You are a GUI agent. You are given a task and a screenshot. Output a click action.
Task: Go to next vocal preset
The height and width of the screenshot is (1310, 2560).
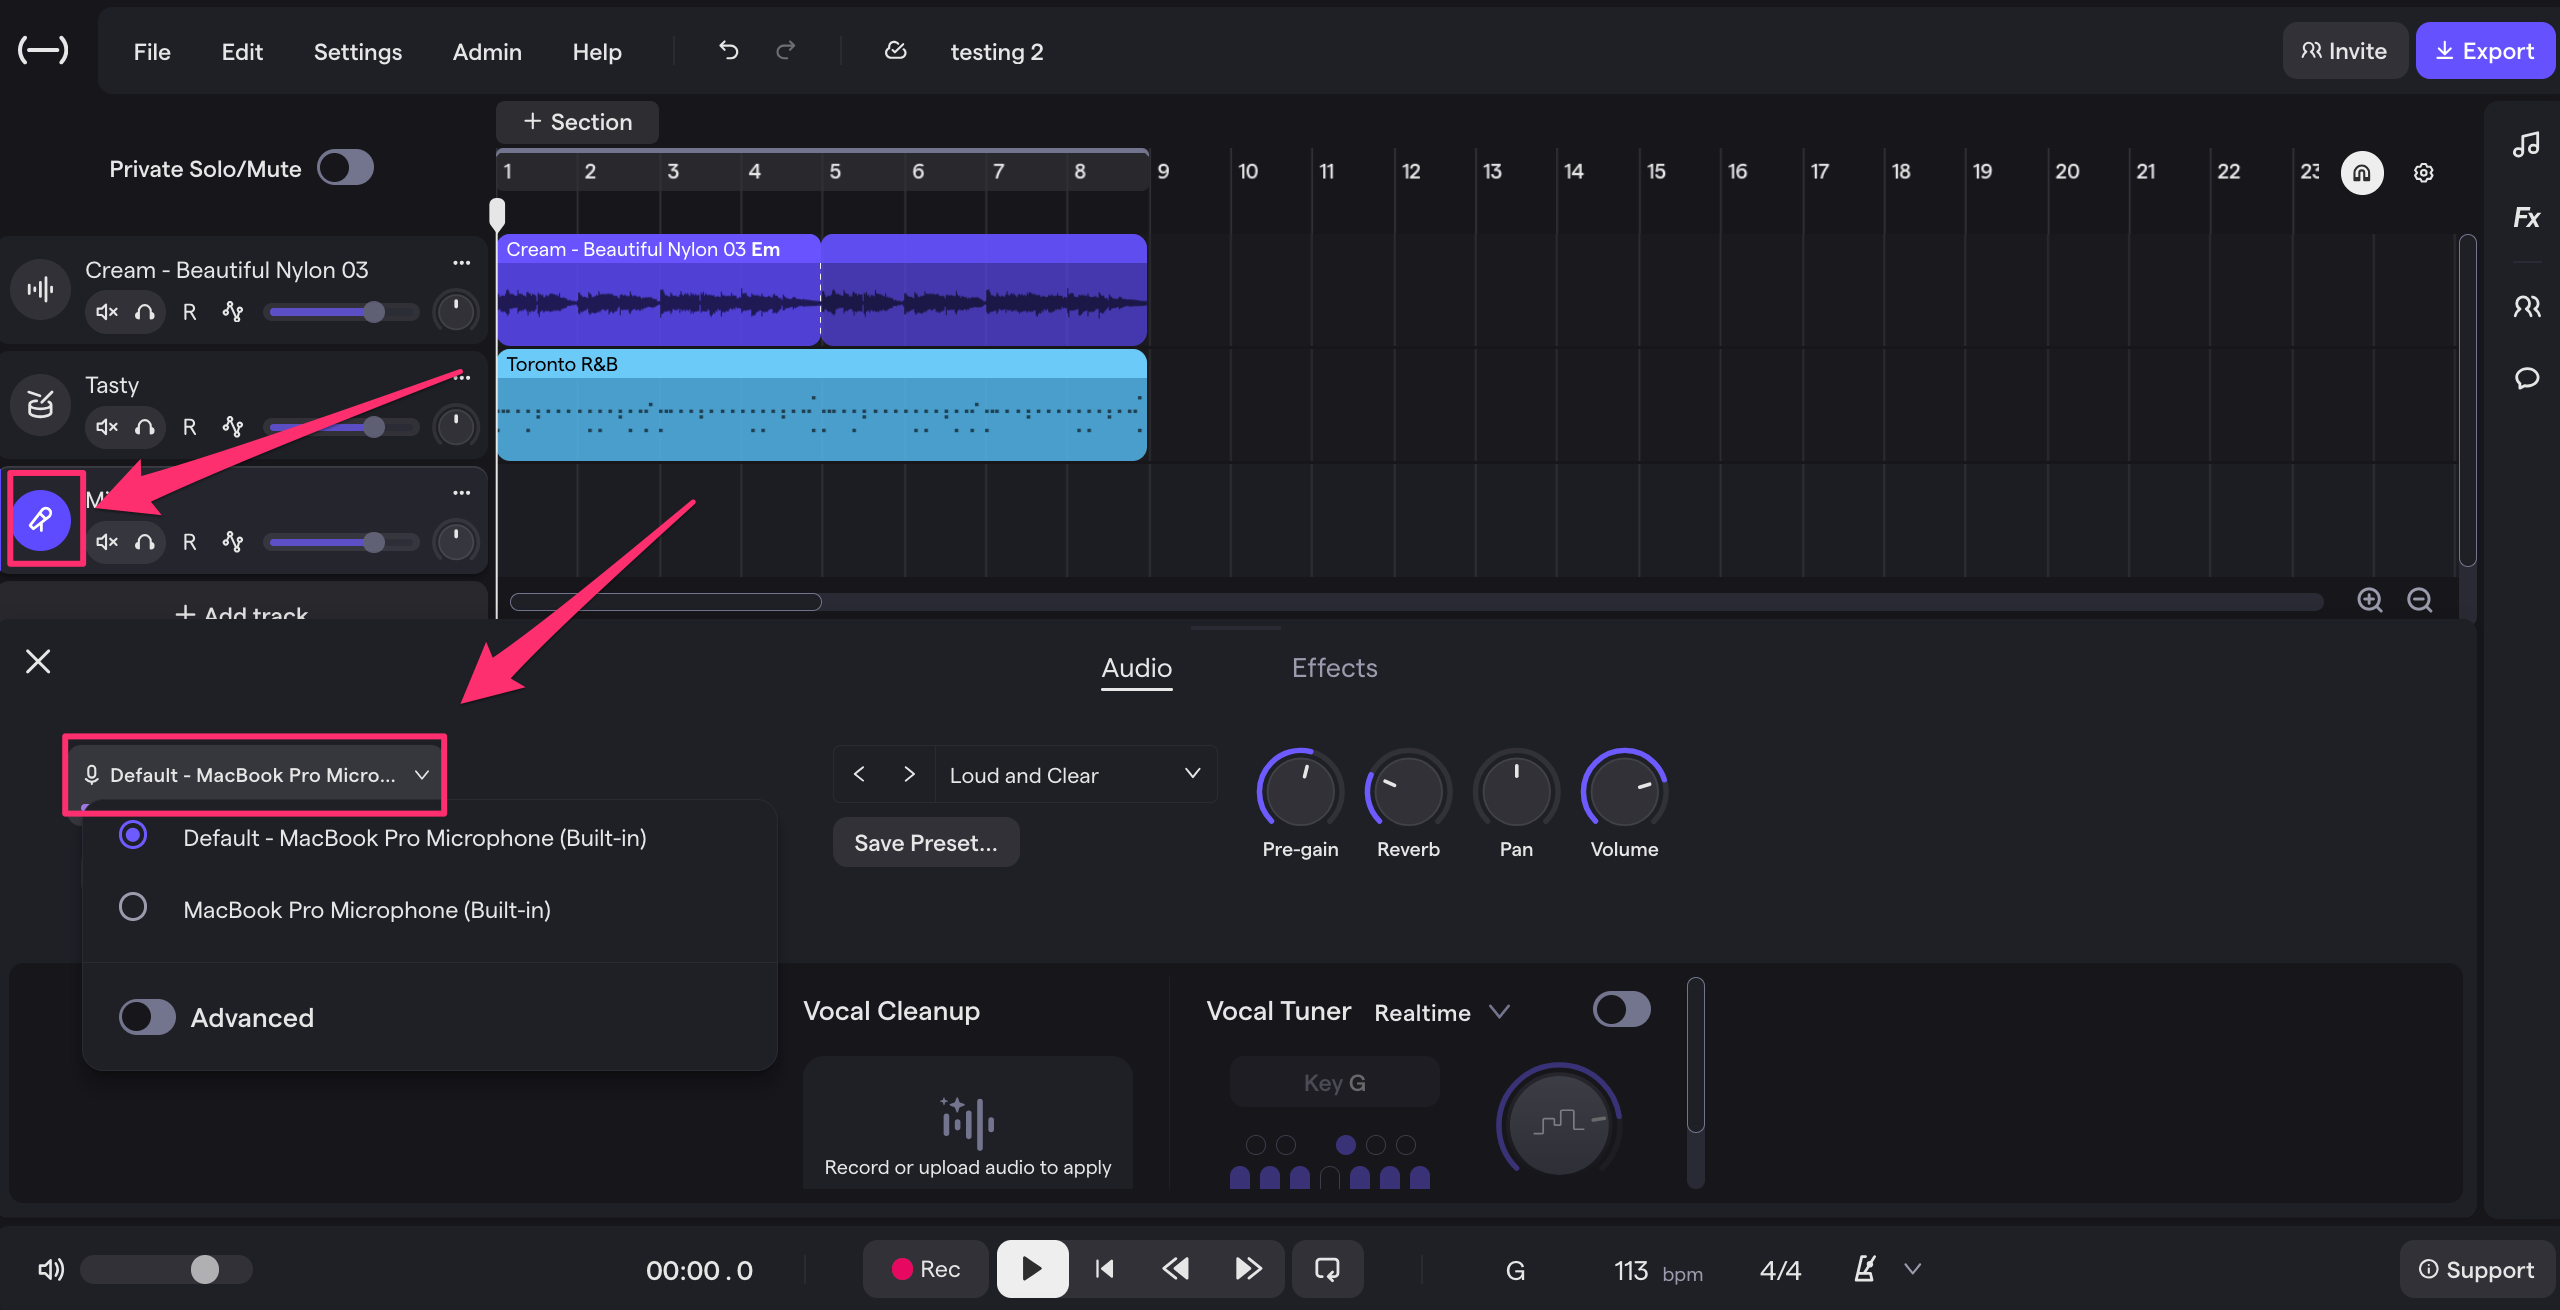point(909,774)
